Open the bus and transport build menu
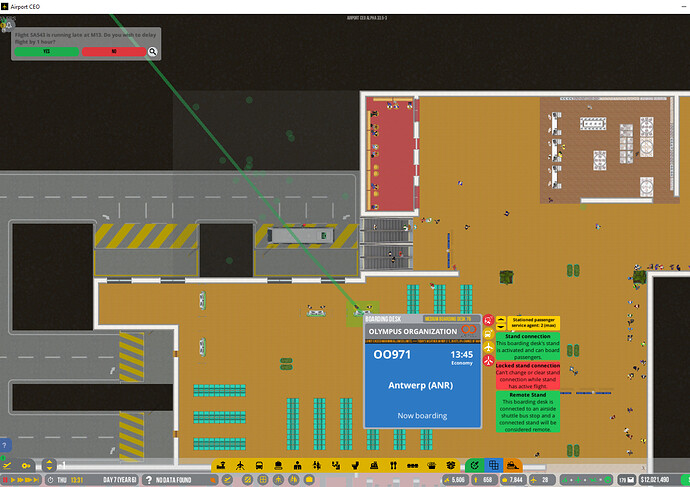Image resolution: width=690 pixels, height=487 pixels. [259, 465]
